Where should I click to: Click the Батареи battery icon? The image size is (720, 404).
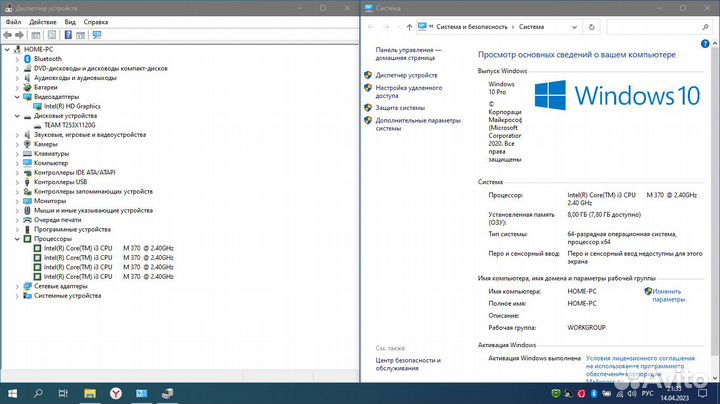pyautogui.click(x=27, y=87)
